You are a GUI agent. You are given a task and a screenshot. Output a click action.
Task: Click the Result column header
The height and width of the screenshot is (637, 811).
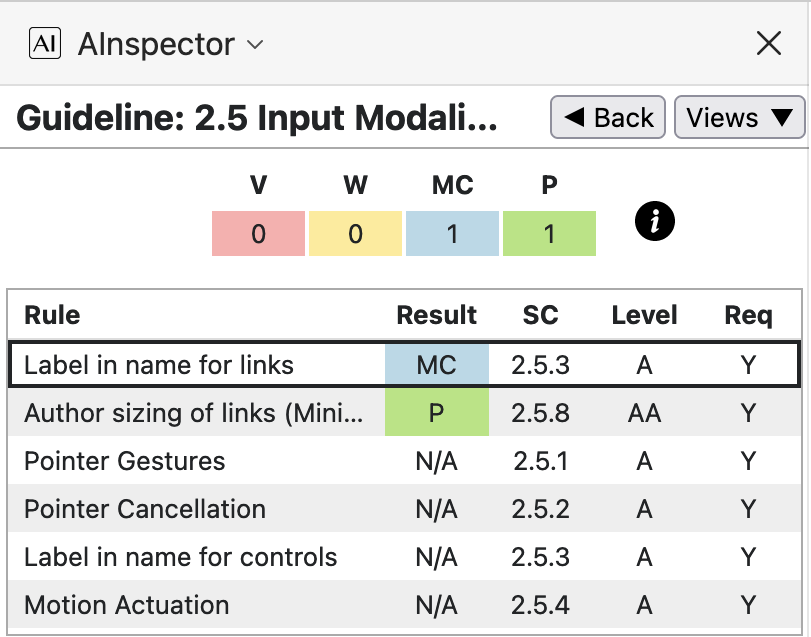[437, 316]
